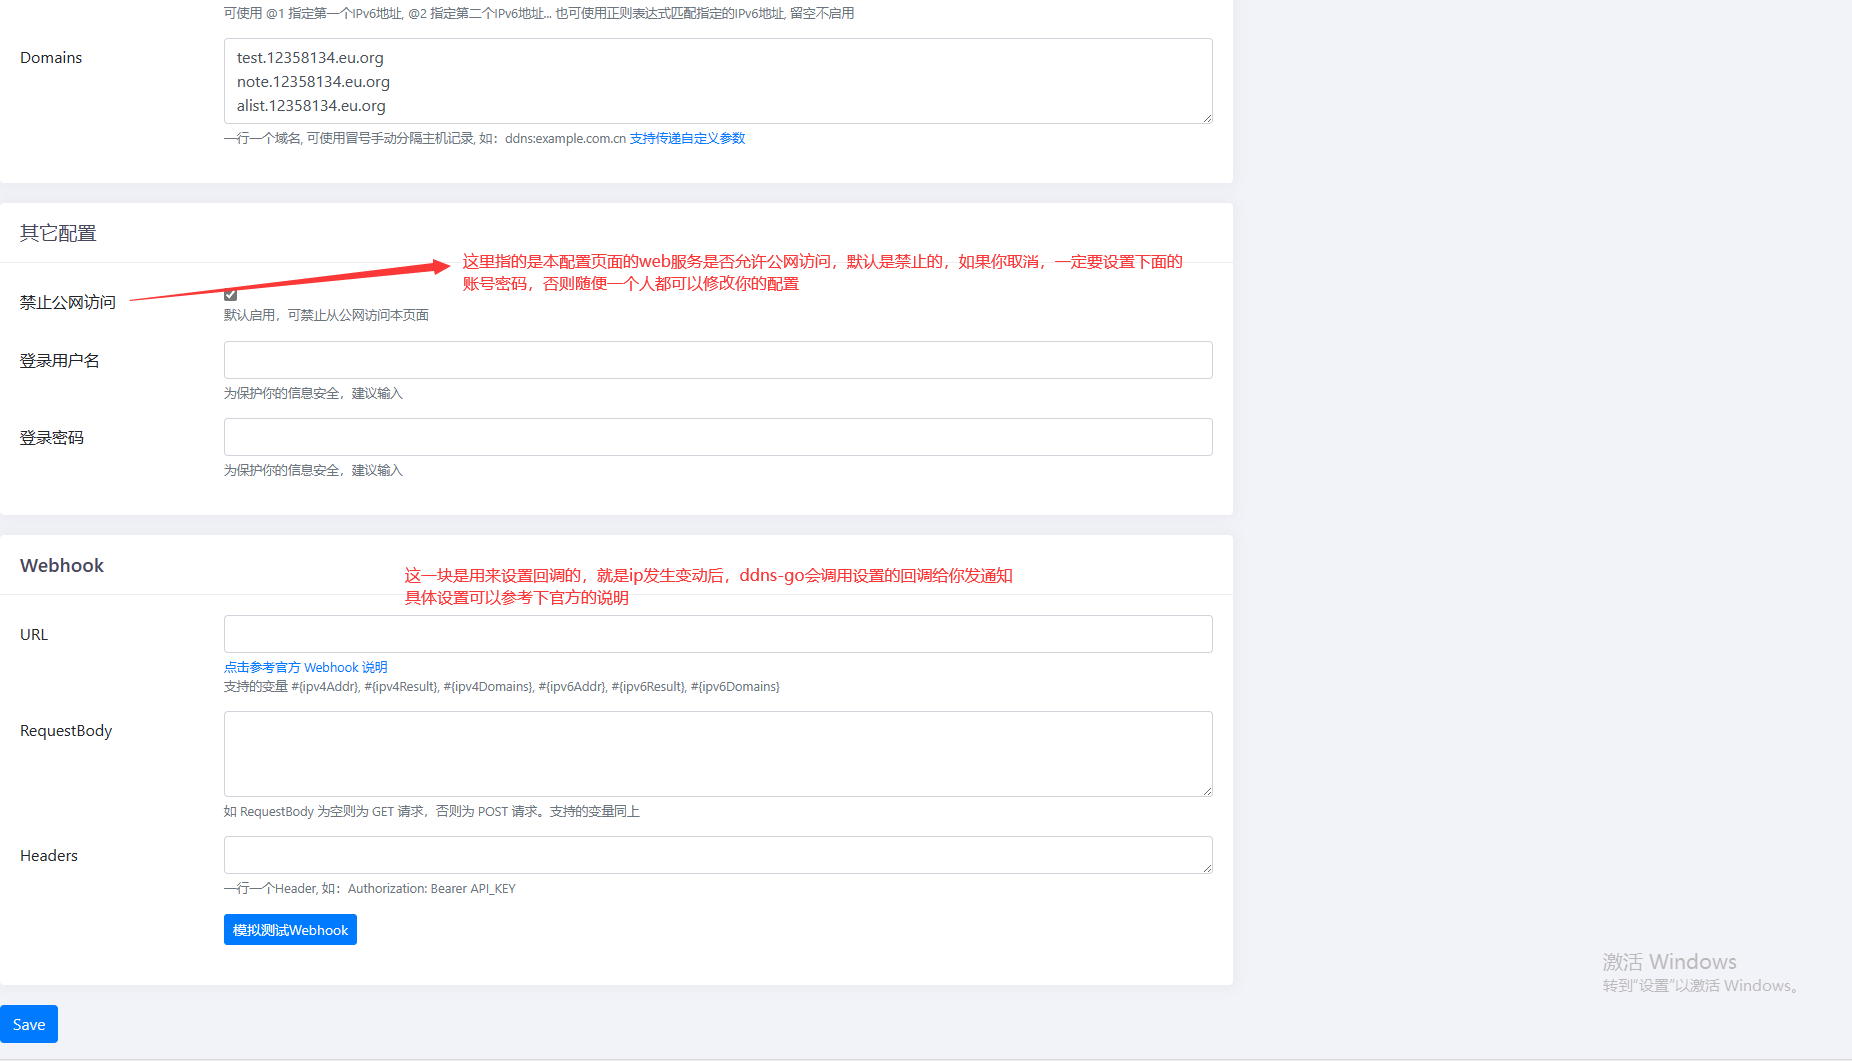Focus the 登录密码 input field

coord(717,437)
